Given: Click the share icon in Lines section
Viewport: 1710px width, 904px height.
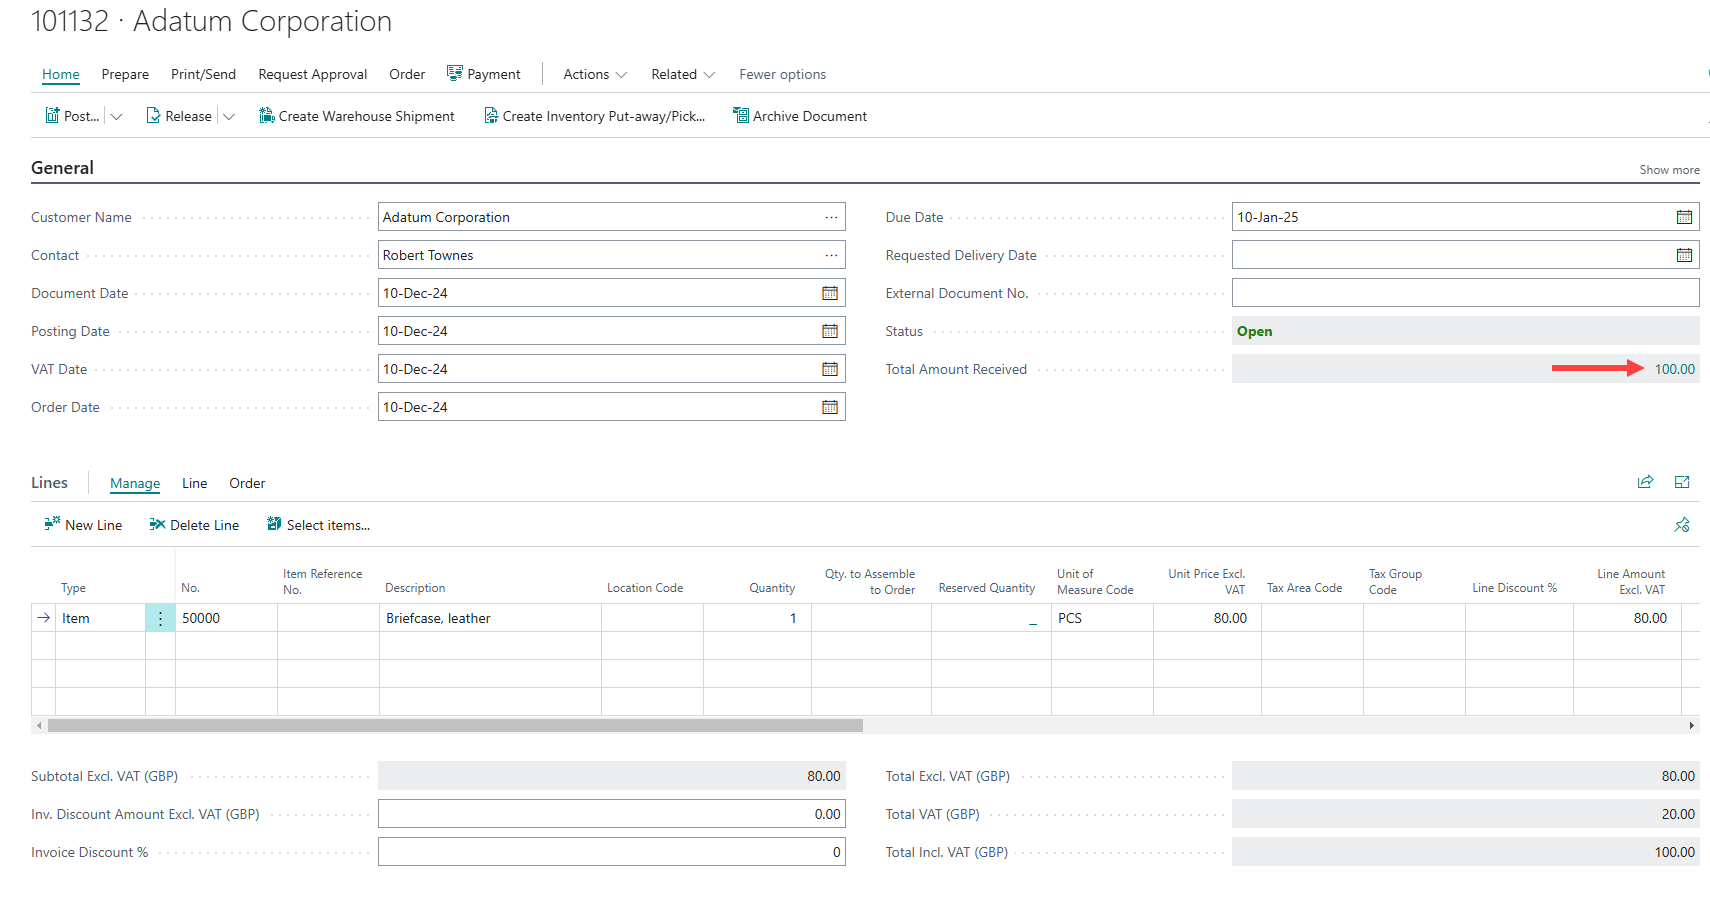Looking at the screenshot, I should click(1645, 482).
